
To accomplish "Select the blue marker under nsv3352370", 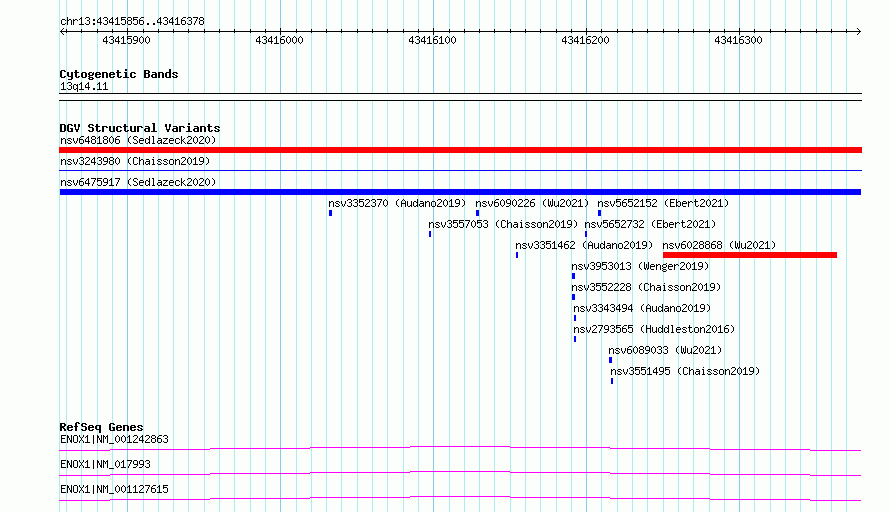I will tap(330, 213).
